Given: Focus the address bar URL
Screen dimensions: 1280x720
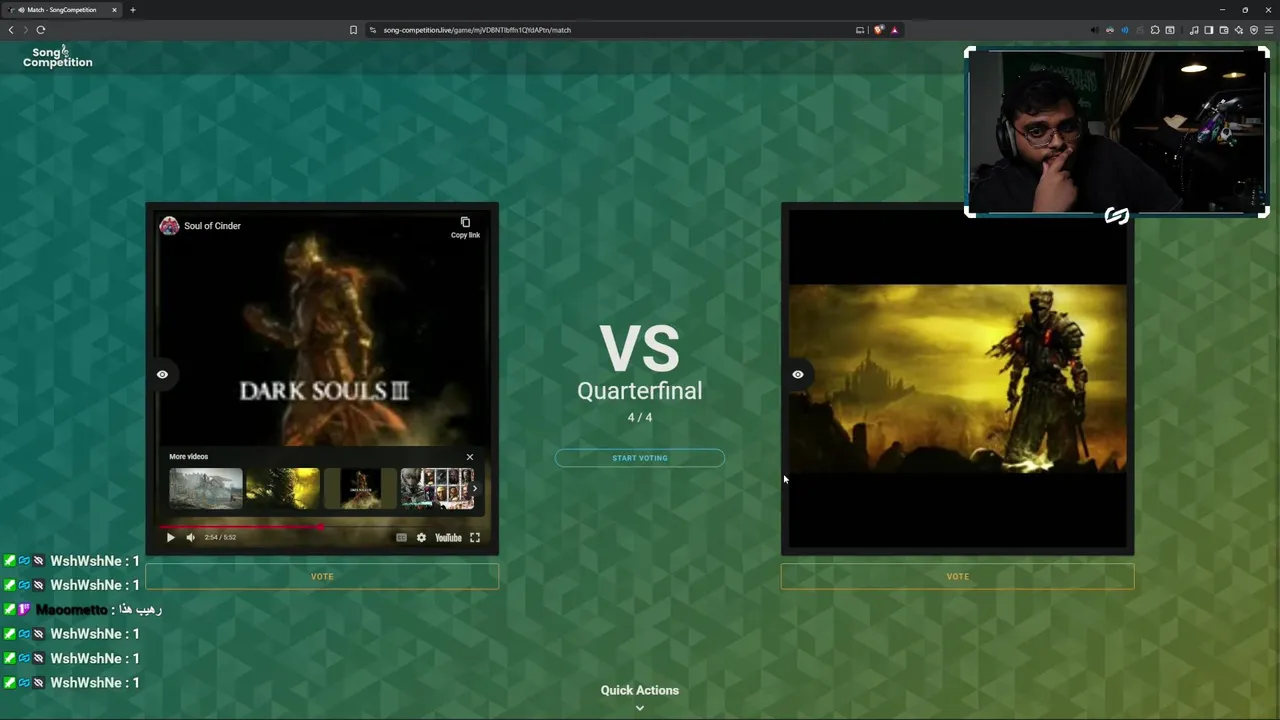Looking at the screenshot, I should 477,30.
